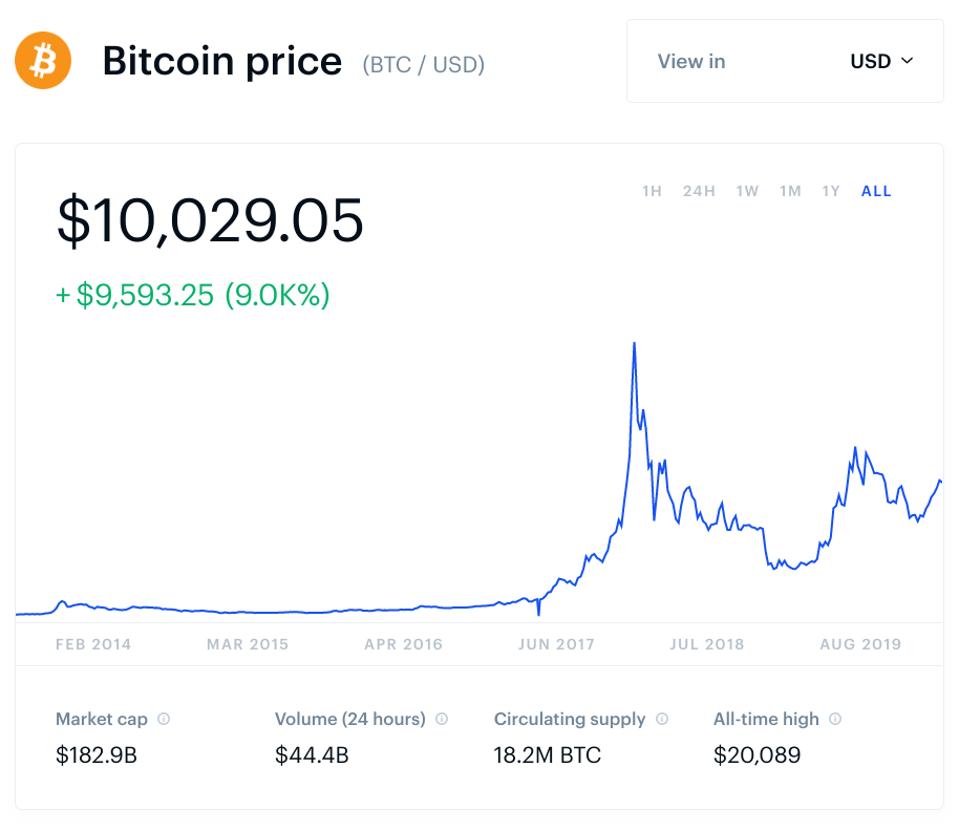Switch chart to 24H range
This screenshot has width=959, height=831.
699,191
